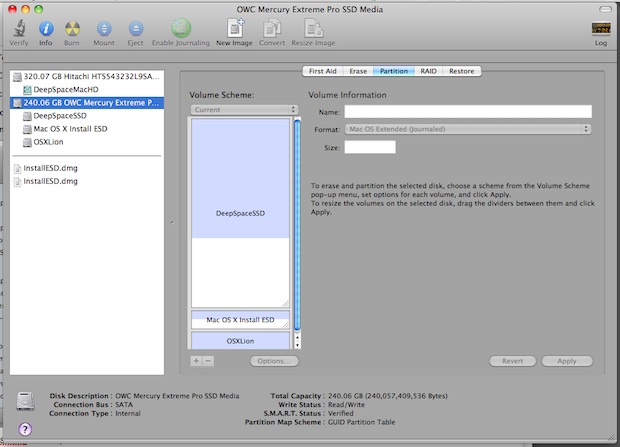Switch to the Restore tab
Screen dimensions: 620x447
tap(461, 71)
